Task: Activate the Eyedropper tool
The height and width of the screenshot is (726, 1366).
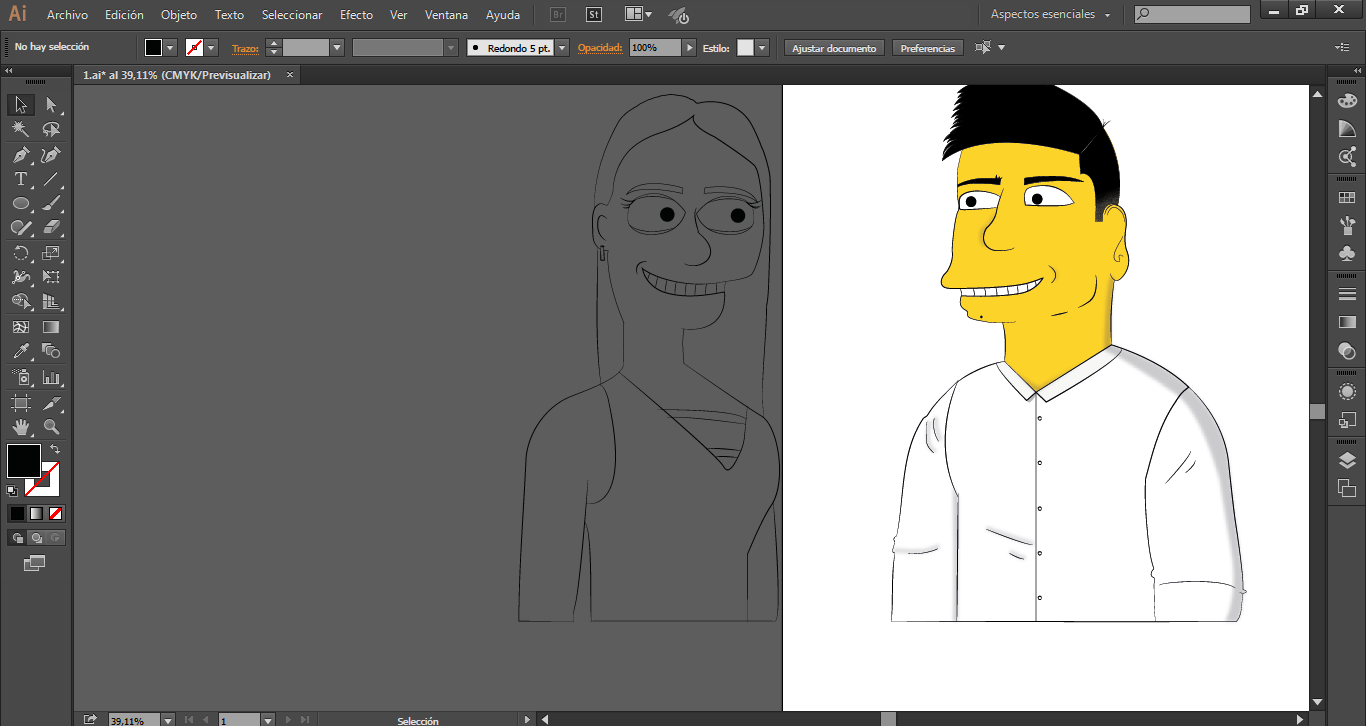Action: pos(20,352)
